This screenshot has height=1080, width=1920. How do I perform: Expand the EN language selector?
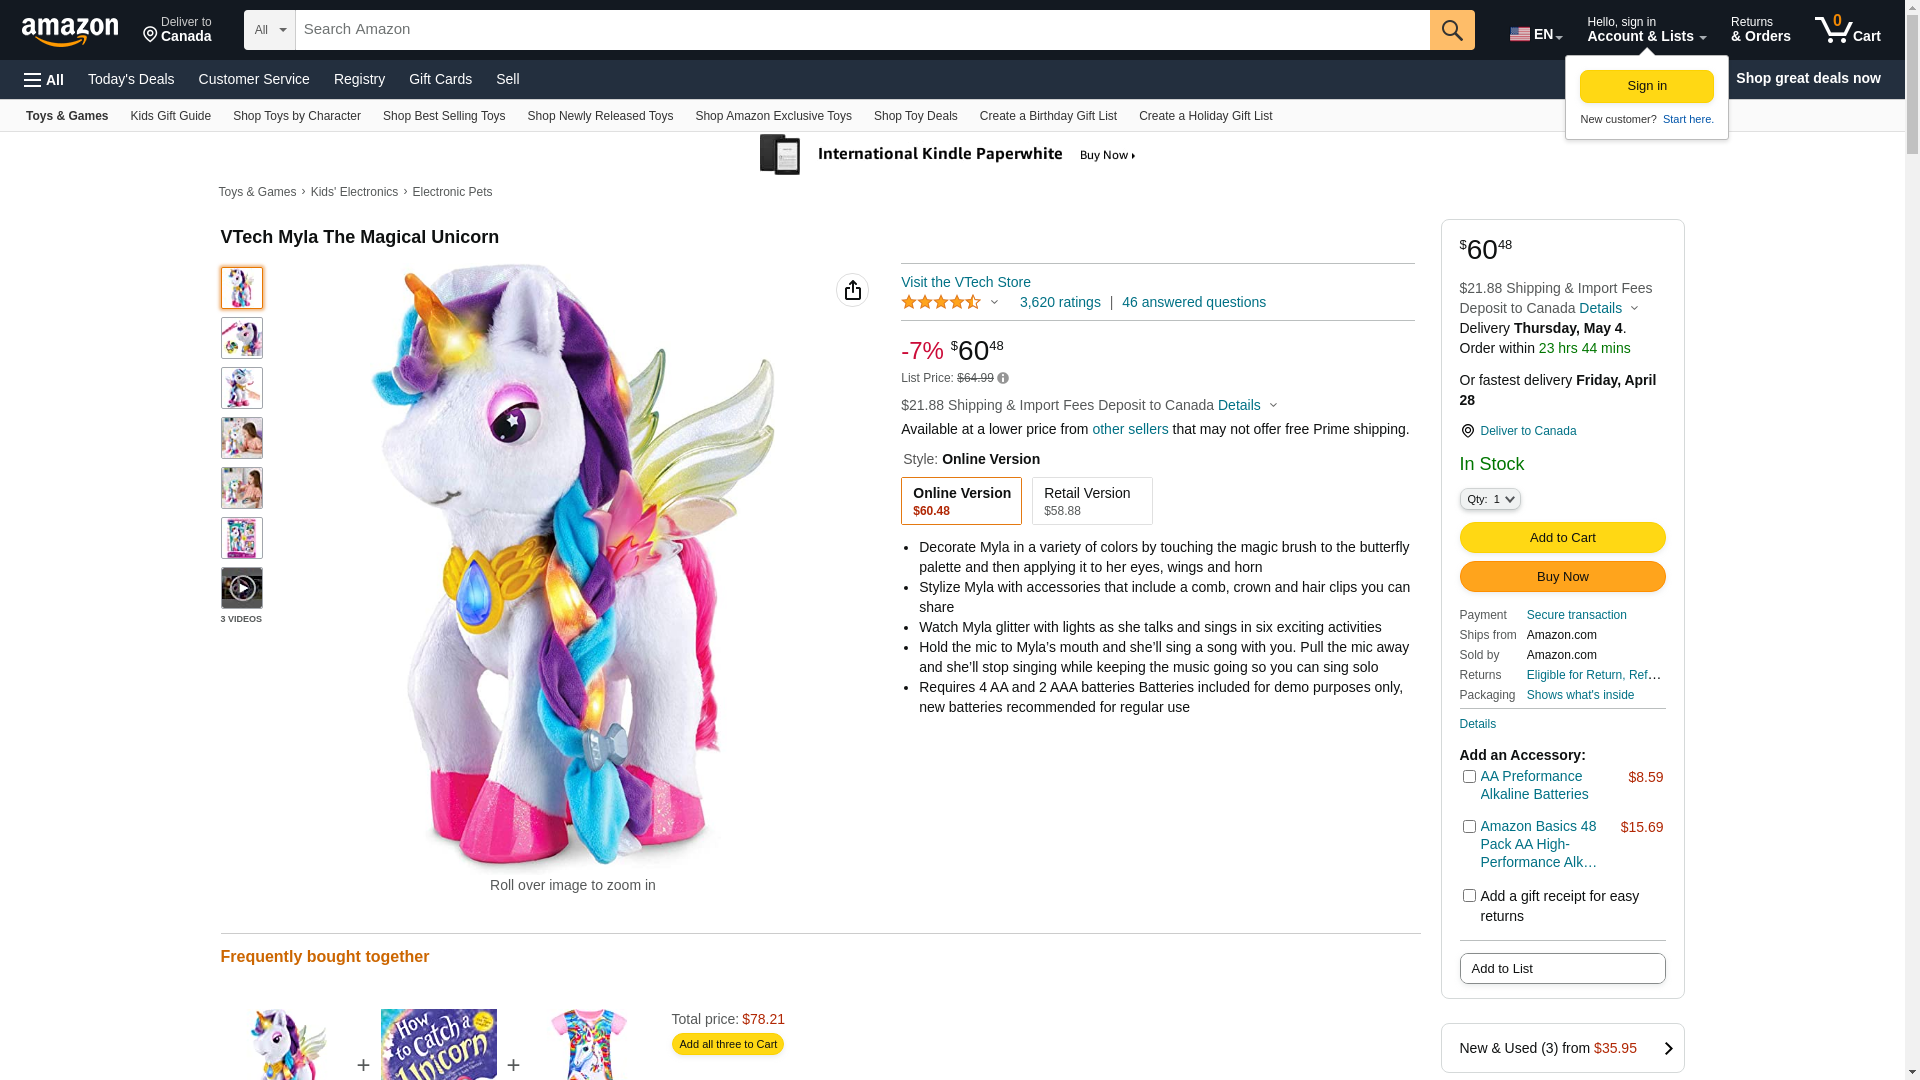pos(1535,34)
